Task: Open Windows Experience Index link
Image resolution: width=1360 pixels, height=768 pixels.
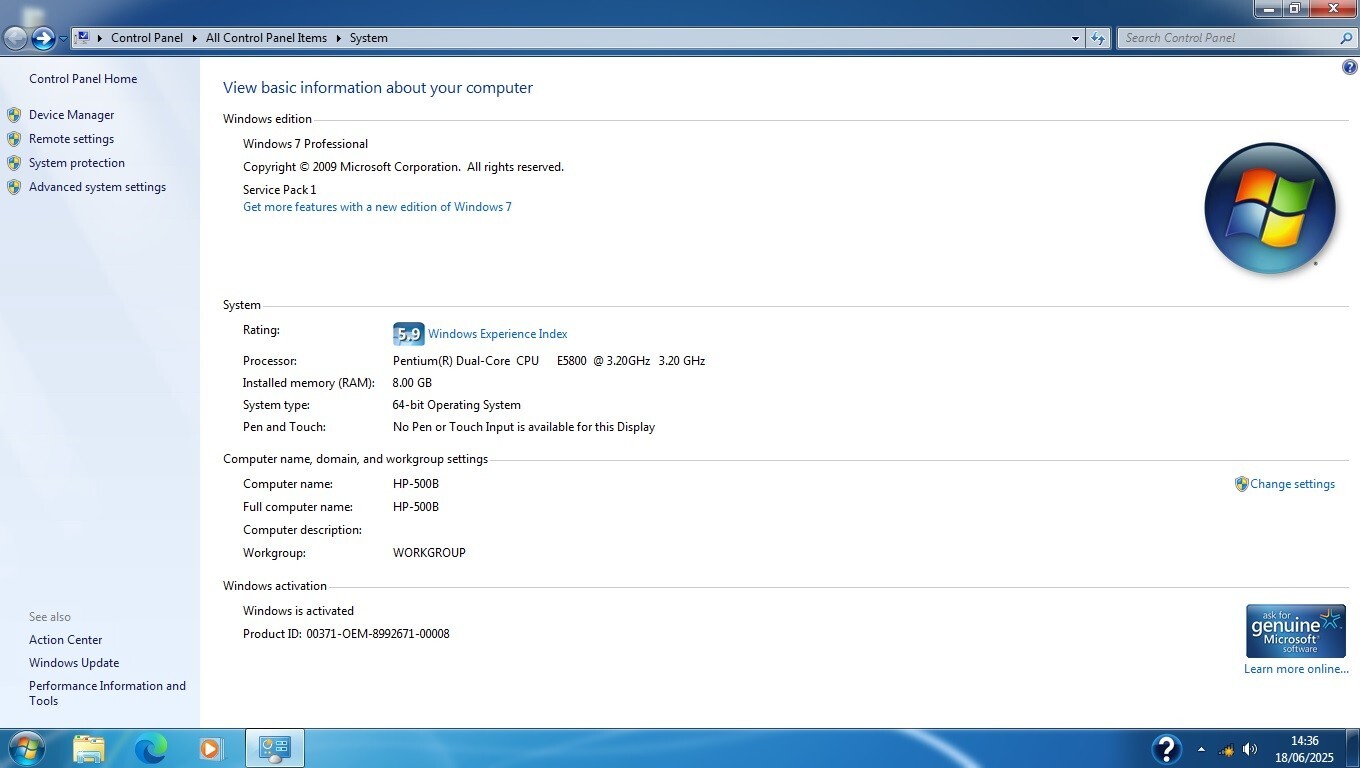Action: pyautogui.click(x=498, y=334)
